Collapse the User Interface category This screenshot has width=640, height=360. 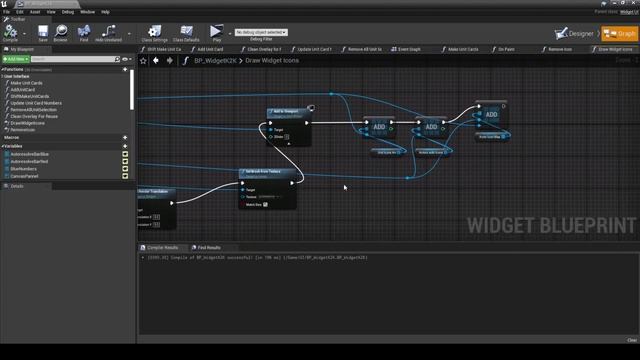pos(2,76)
